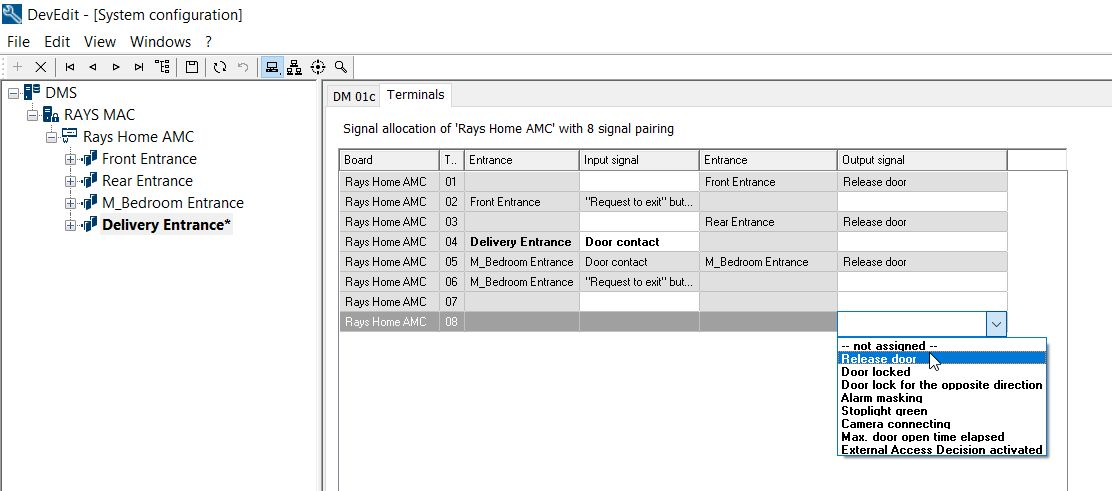Click the tree view toolbar icon
This screenshot has width=1112, height=491.
(x=162, y=67)
